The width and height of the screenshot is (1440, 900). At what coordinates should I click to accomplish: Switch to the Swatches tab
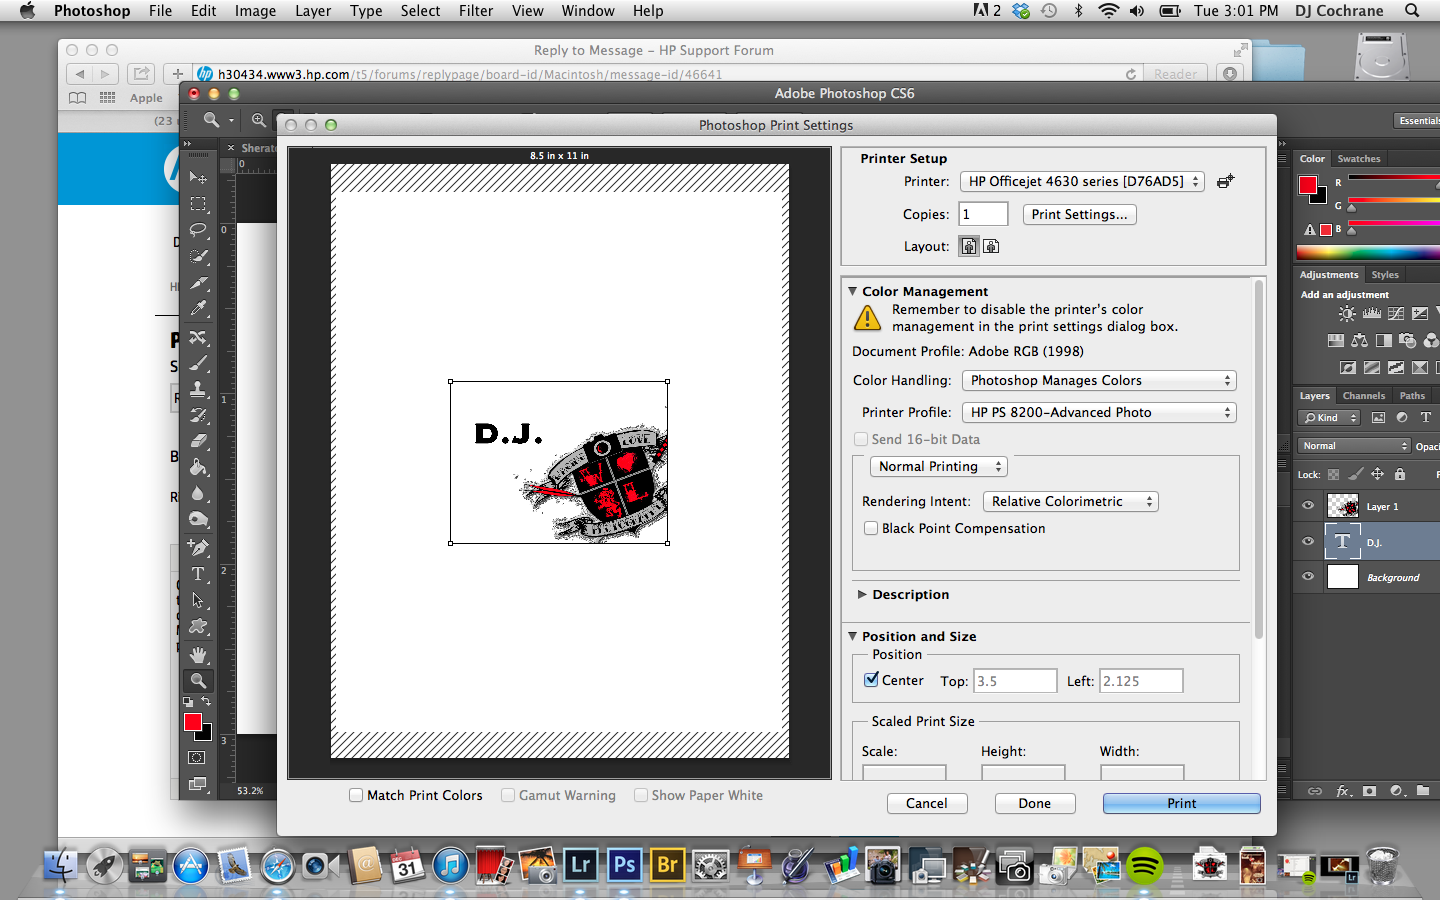(1358, 158)
